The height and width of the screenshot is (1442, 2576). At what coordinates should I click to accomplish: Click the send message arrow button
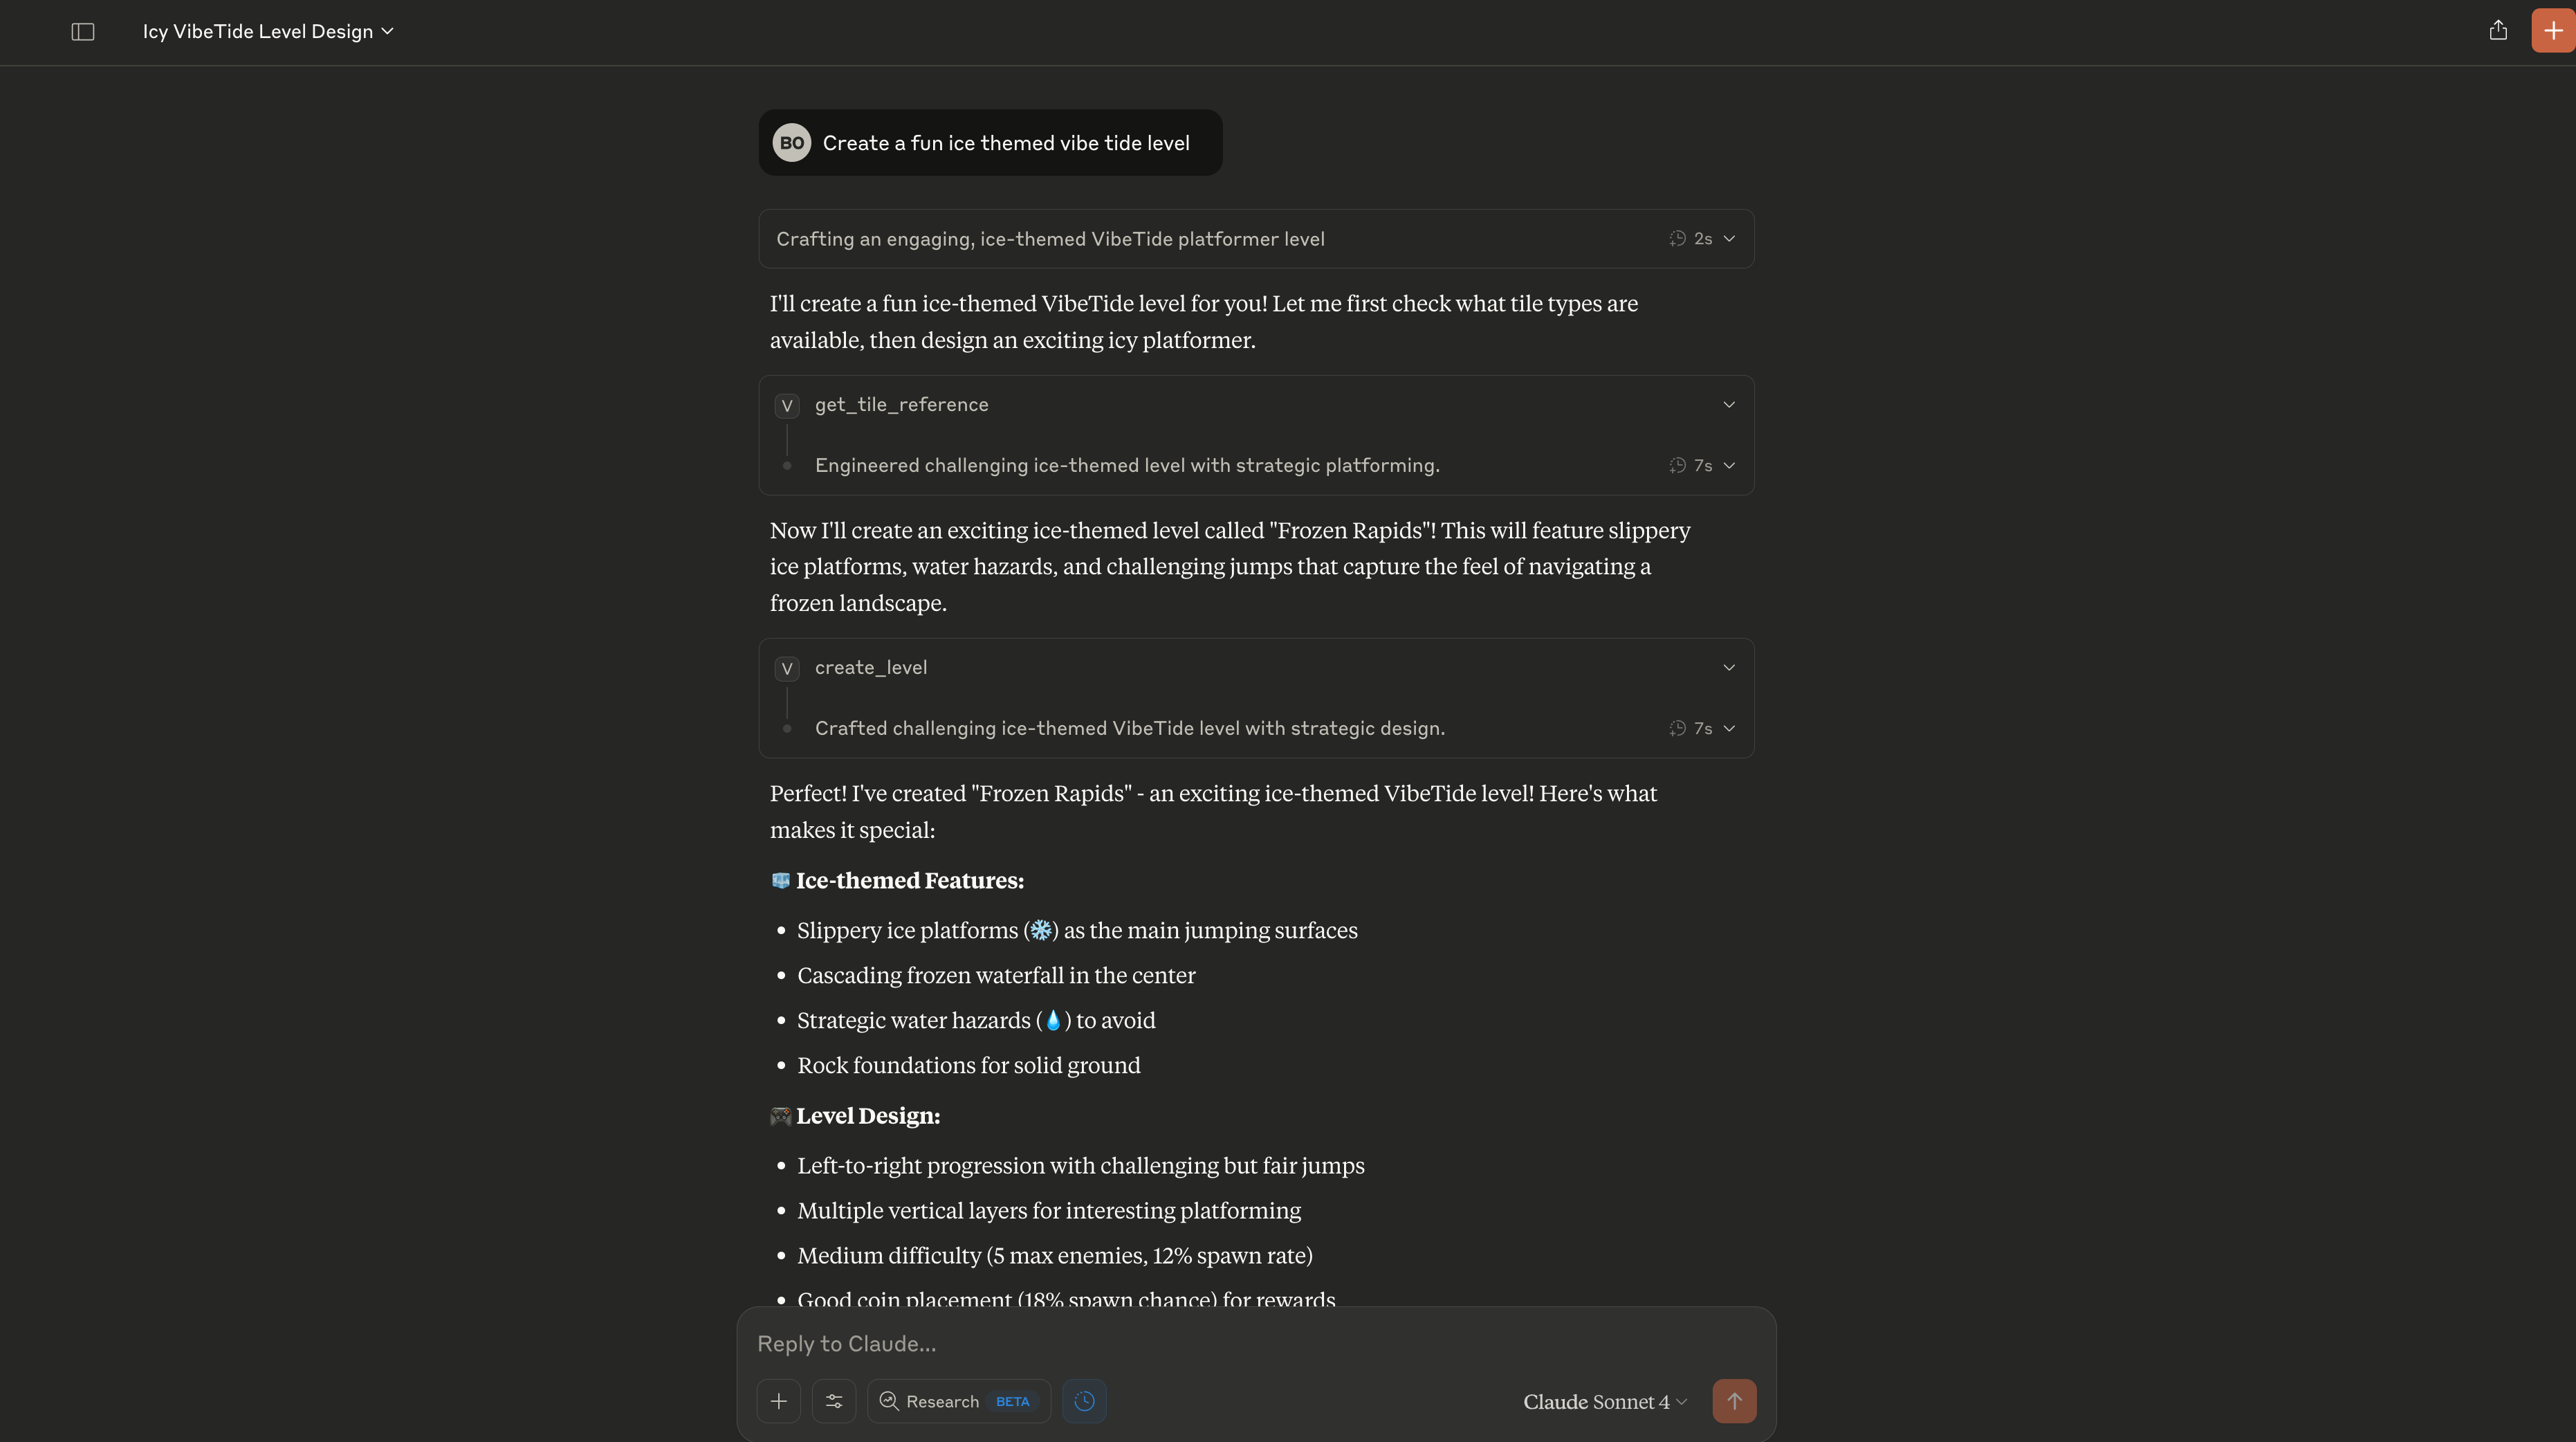pyautogui.click(x=1734, y=1401)
